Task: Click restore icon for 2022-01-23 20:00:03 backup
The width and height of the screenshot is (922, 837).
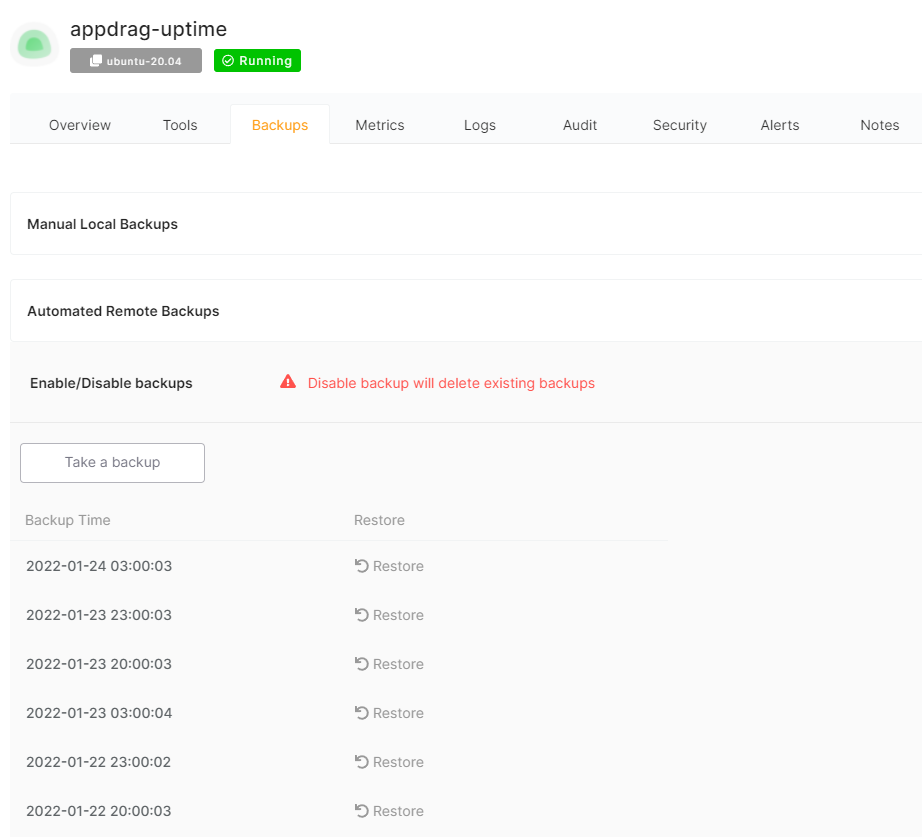Action: 362,664
